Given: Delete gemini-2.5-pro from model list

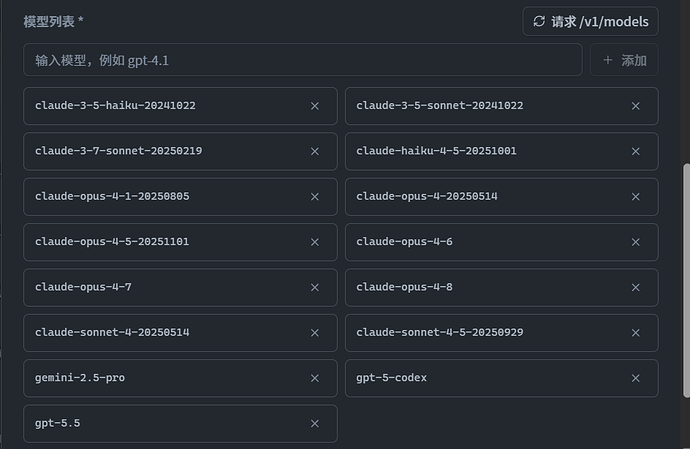Looking at the screenshot, I should (315, 378).
